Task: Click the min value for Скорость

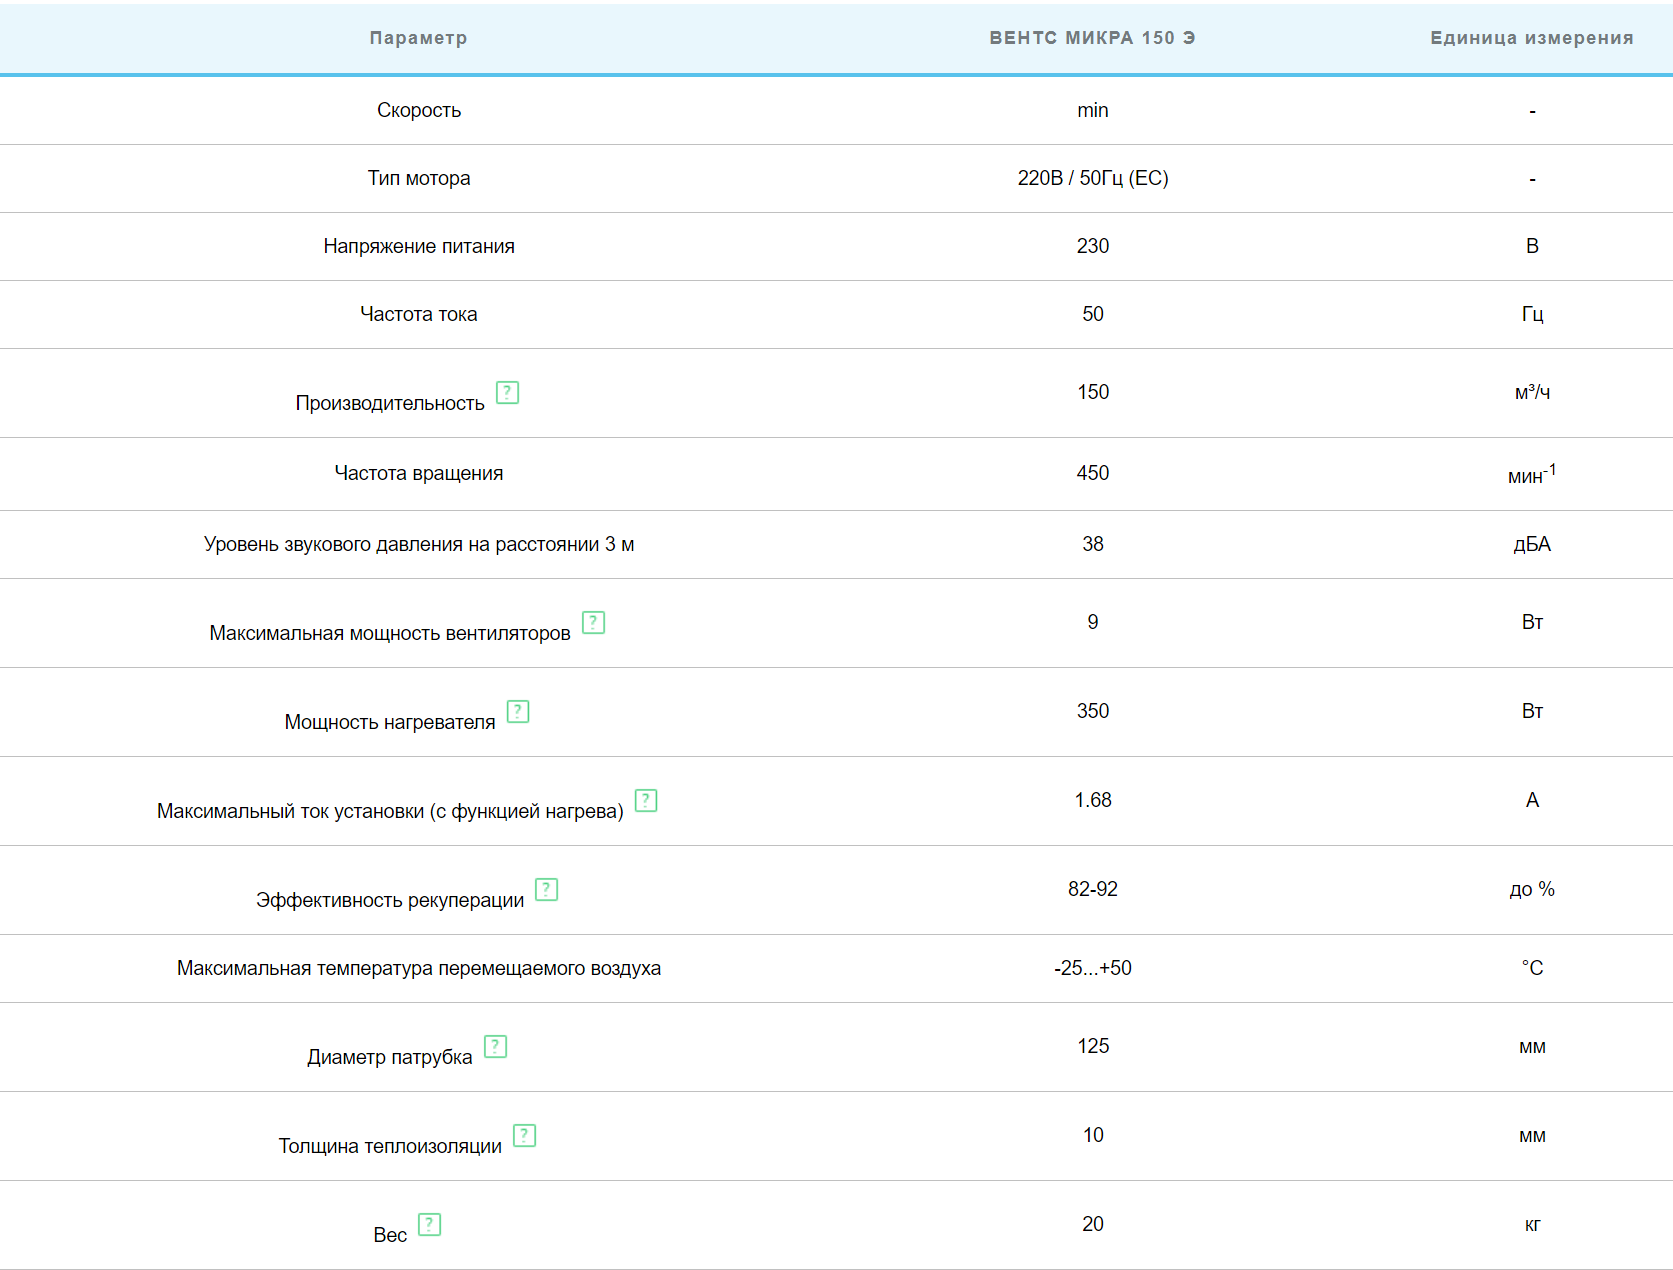Action: pos(1093,110)
